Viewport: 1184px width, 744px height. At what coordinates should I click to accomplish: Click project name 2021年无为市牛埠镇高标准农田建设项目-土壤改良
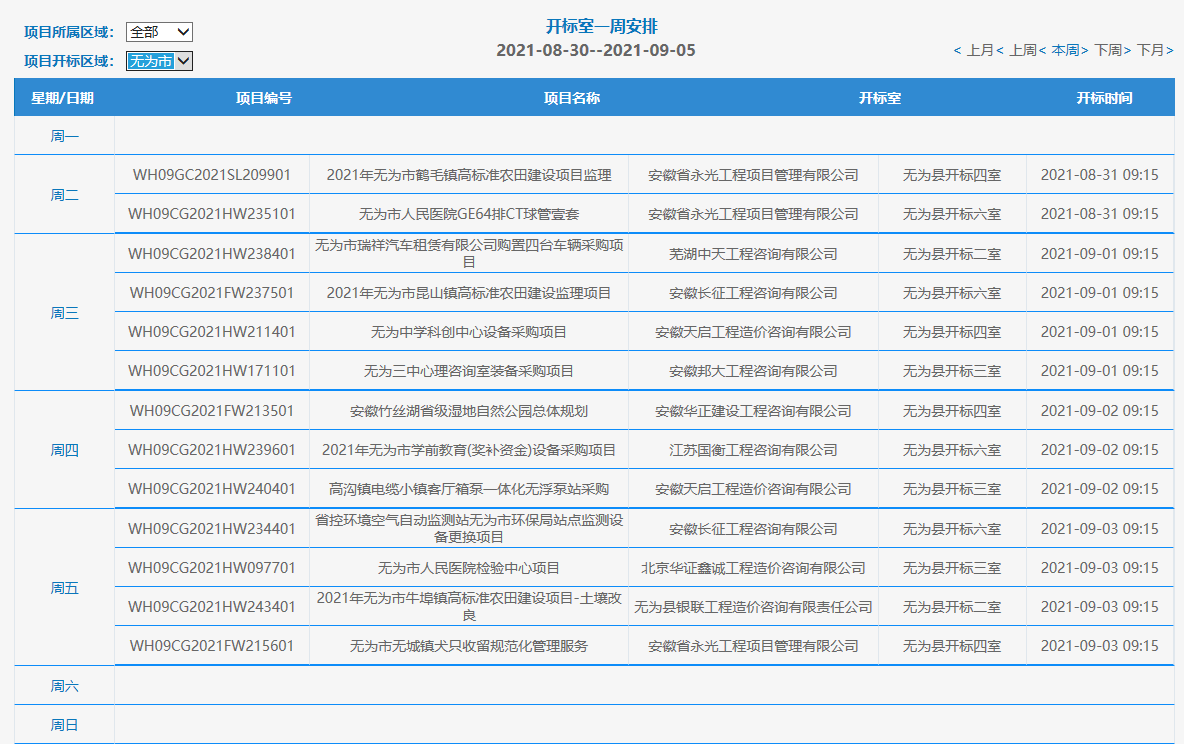pyautogui.click(x=469, y=607)
